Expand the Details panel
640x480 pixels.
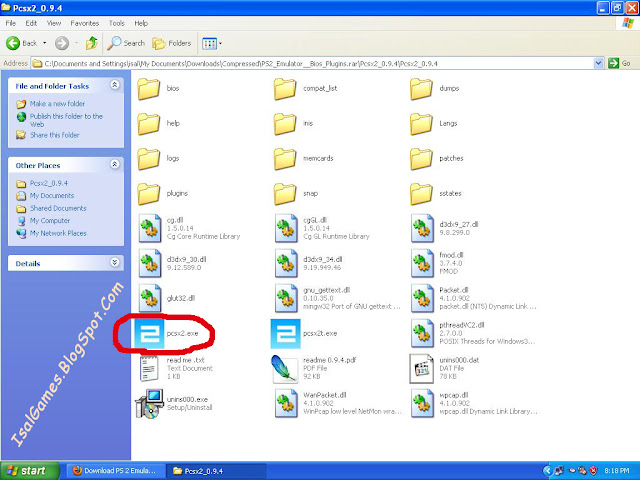click(115, 262)
